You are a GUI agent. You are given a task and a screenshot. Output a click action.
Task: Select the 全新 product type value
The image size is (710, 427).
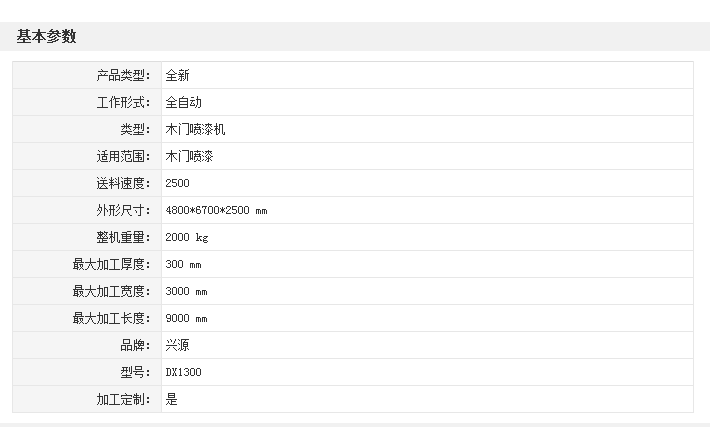click(x=178, y=76)
